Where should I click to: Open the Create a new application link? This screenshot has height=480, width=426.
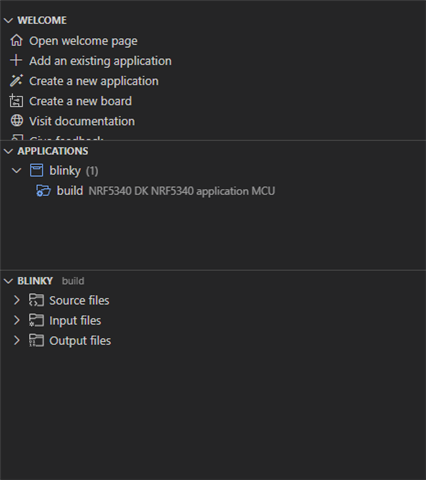pos(94,81)
